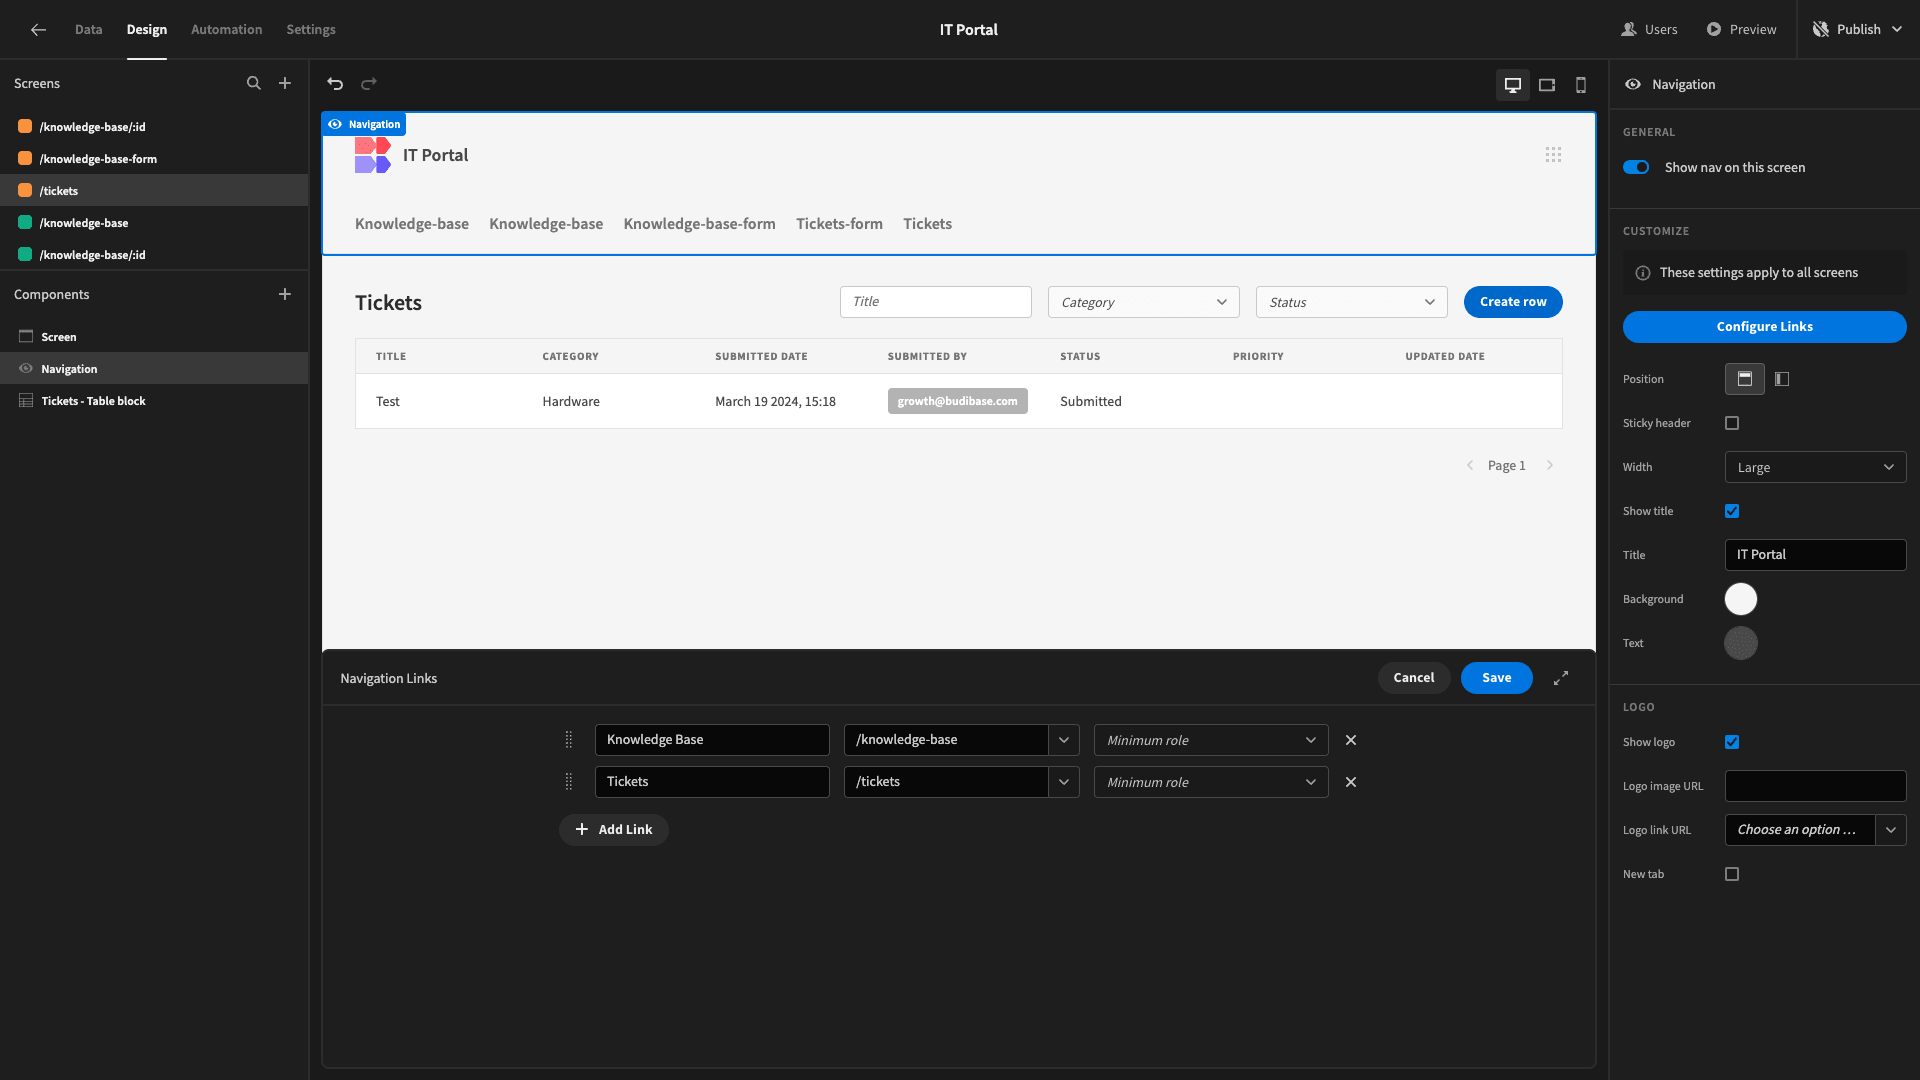Click the back arrow icon
Viewport: 1920px width, 1080px height.
click(x=38, y=30)
